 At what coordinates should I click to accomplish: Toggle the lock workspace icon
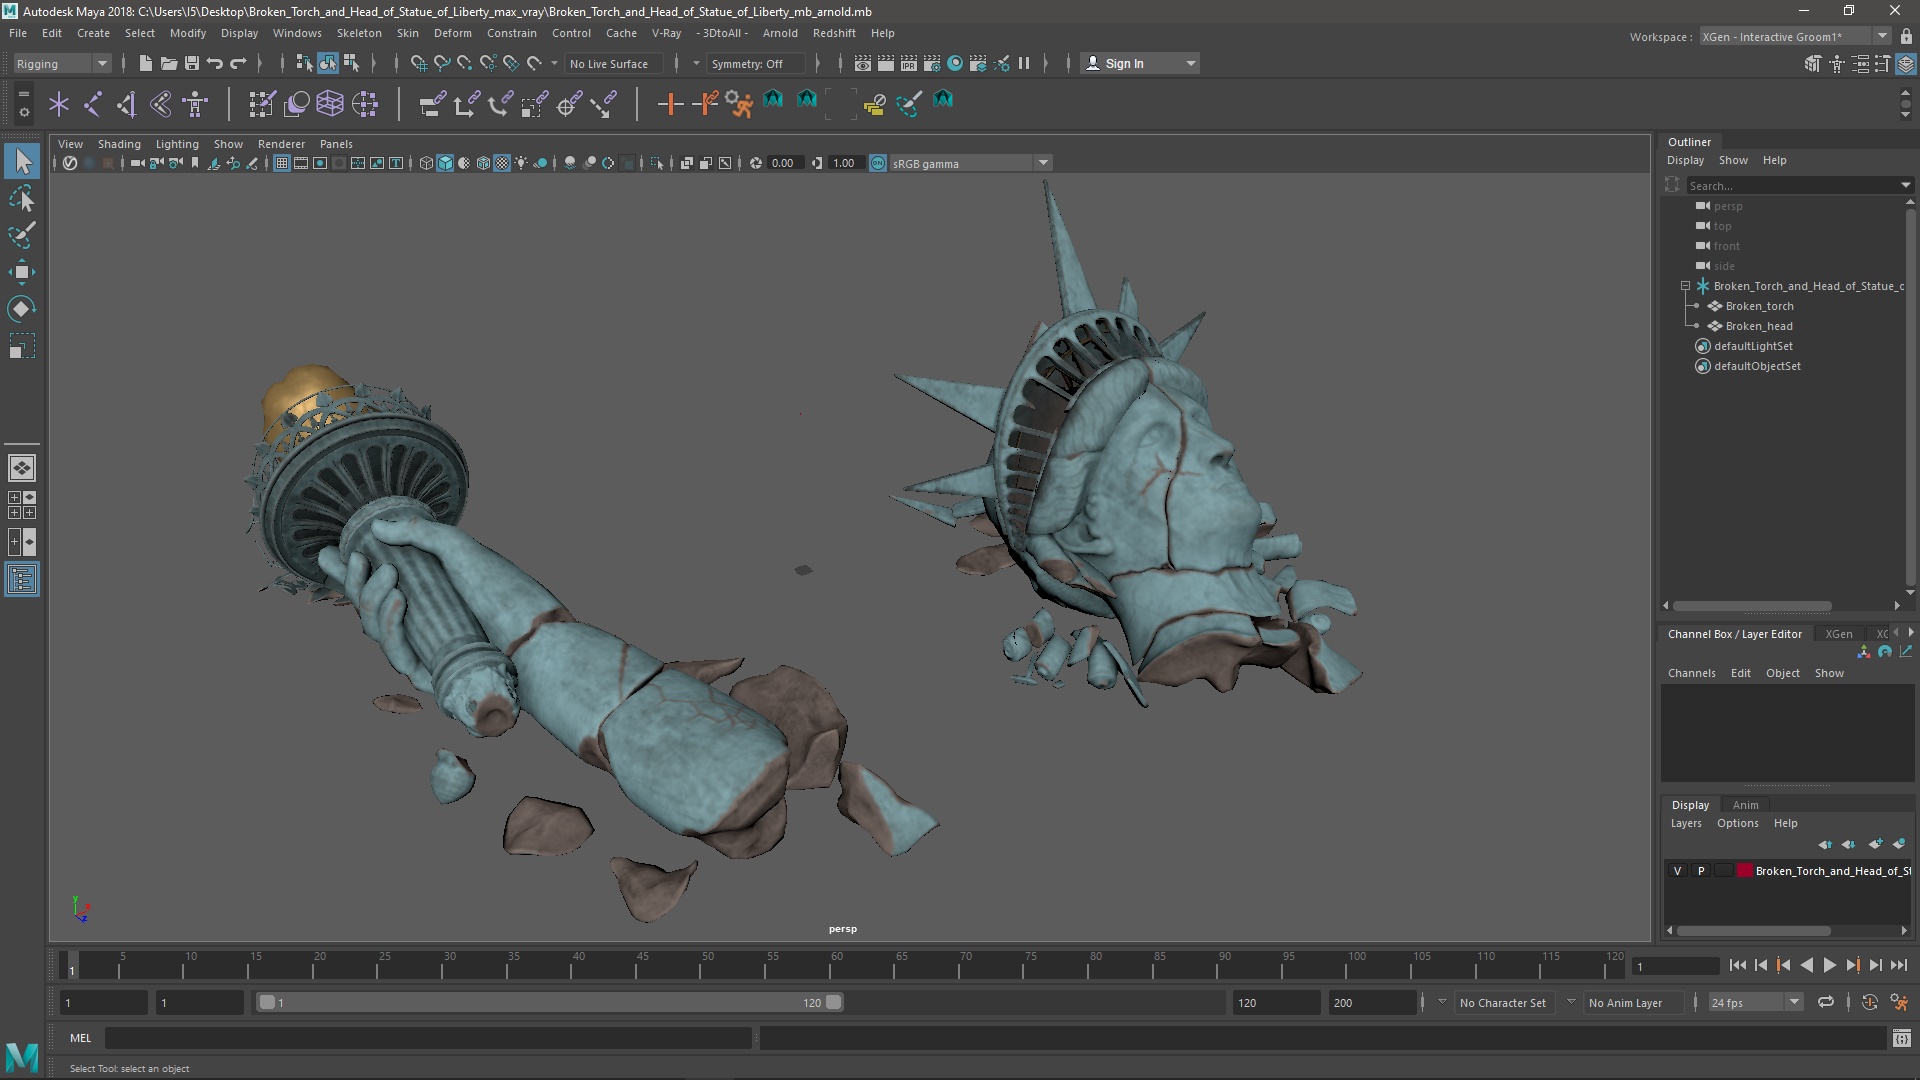click(1906, 37)
